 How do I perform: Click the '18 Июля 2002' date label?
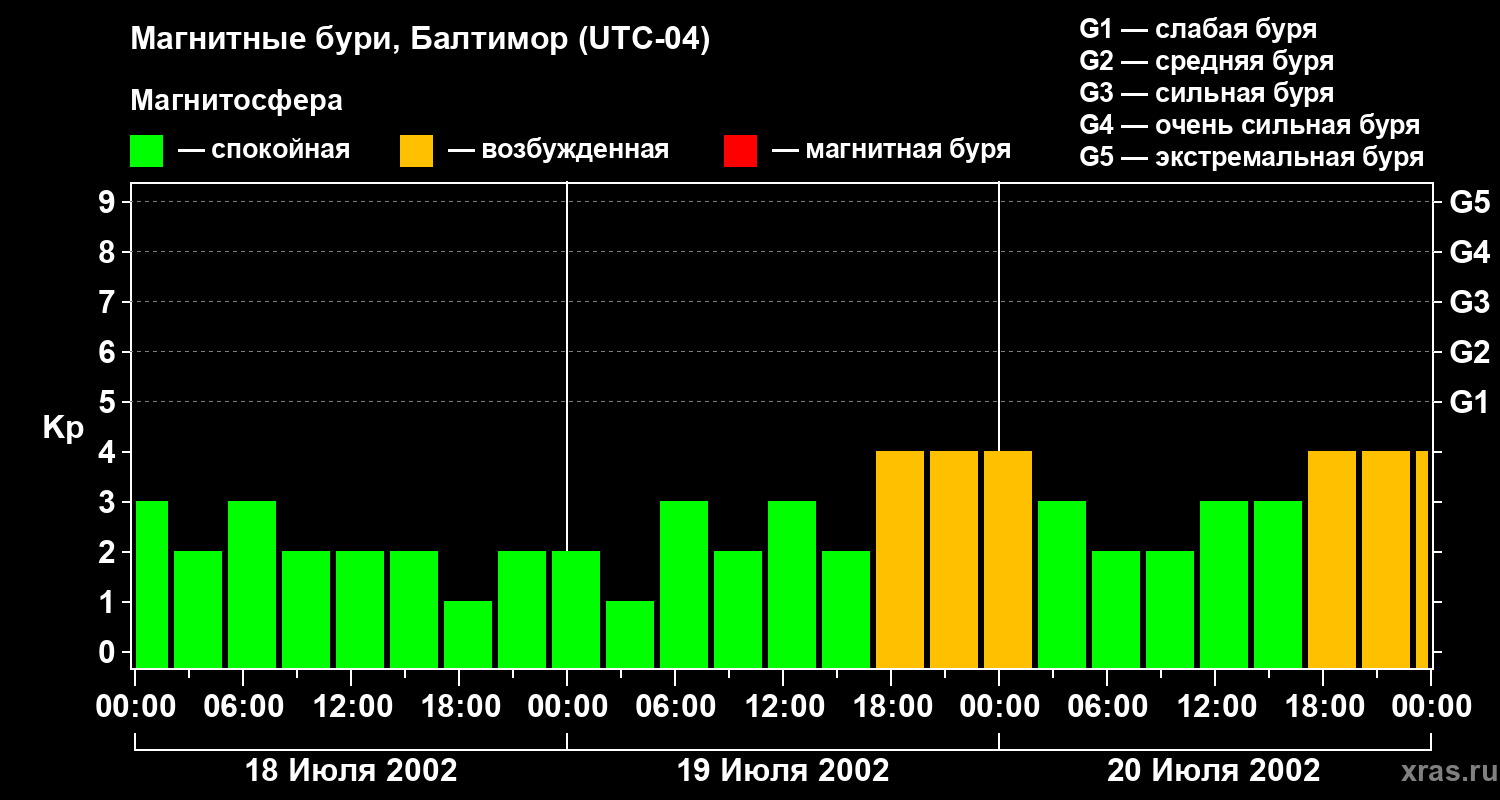[x=351, y=771]
